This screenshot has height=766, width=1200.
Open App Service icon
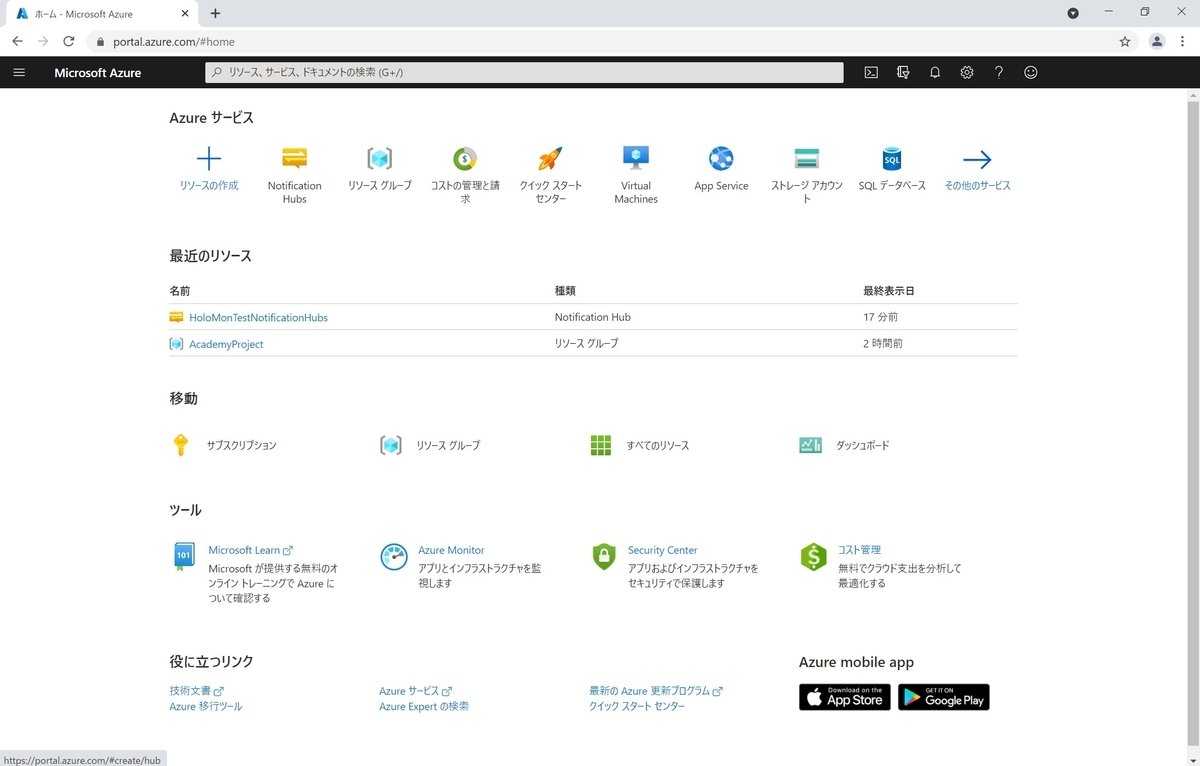tap(721, 158)
